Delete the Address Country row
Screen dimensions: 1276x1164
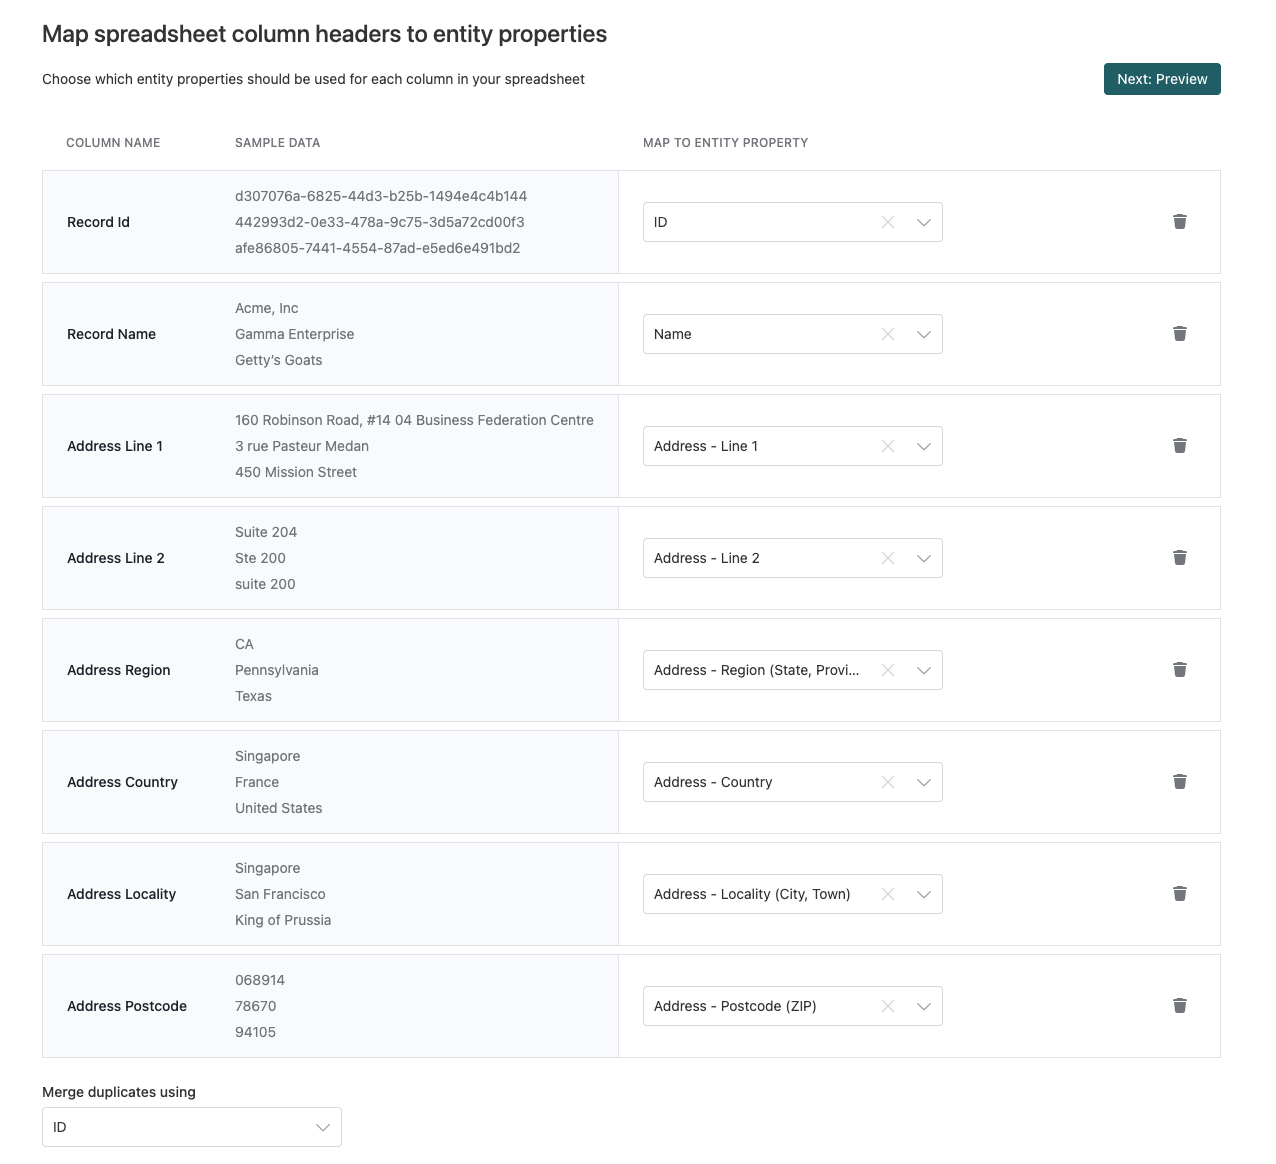[x=1180, y=782]
